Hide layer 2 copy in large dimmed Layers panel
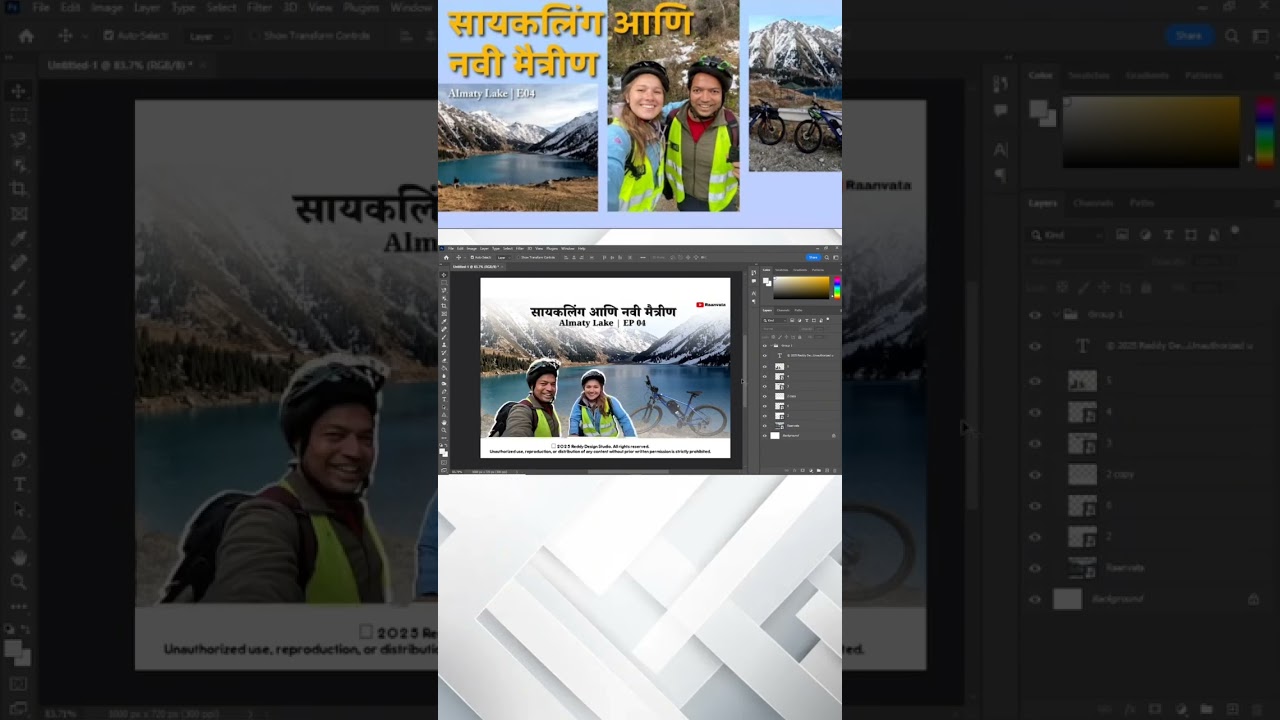The image size is (1280, 720). [x=1035, y=474]
